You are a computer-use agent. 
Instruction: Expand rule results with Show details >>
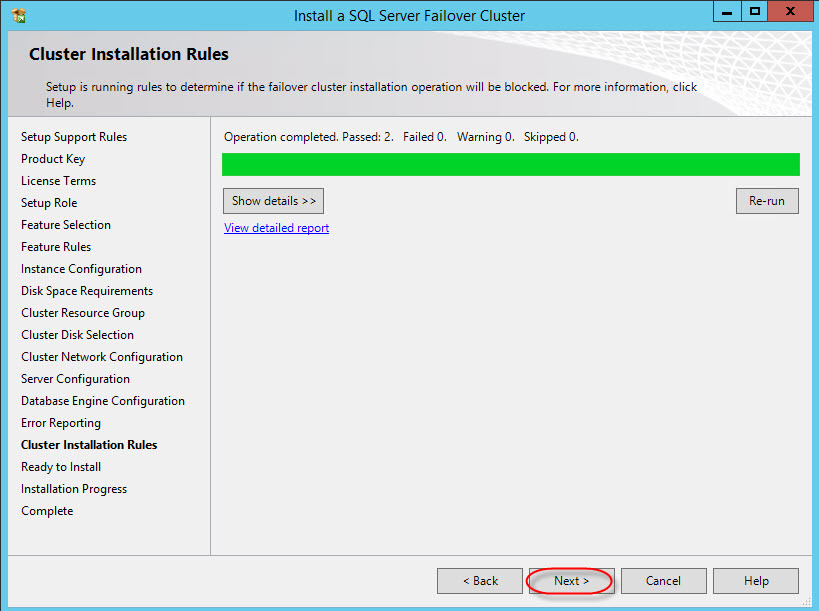pos(274,201)
